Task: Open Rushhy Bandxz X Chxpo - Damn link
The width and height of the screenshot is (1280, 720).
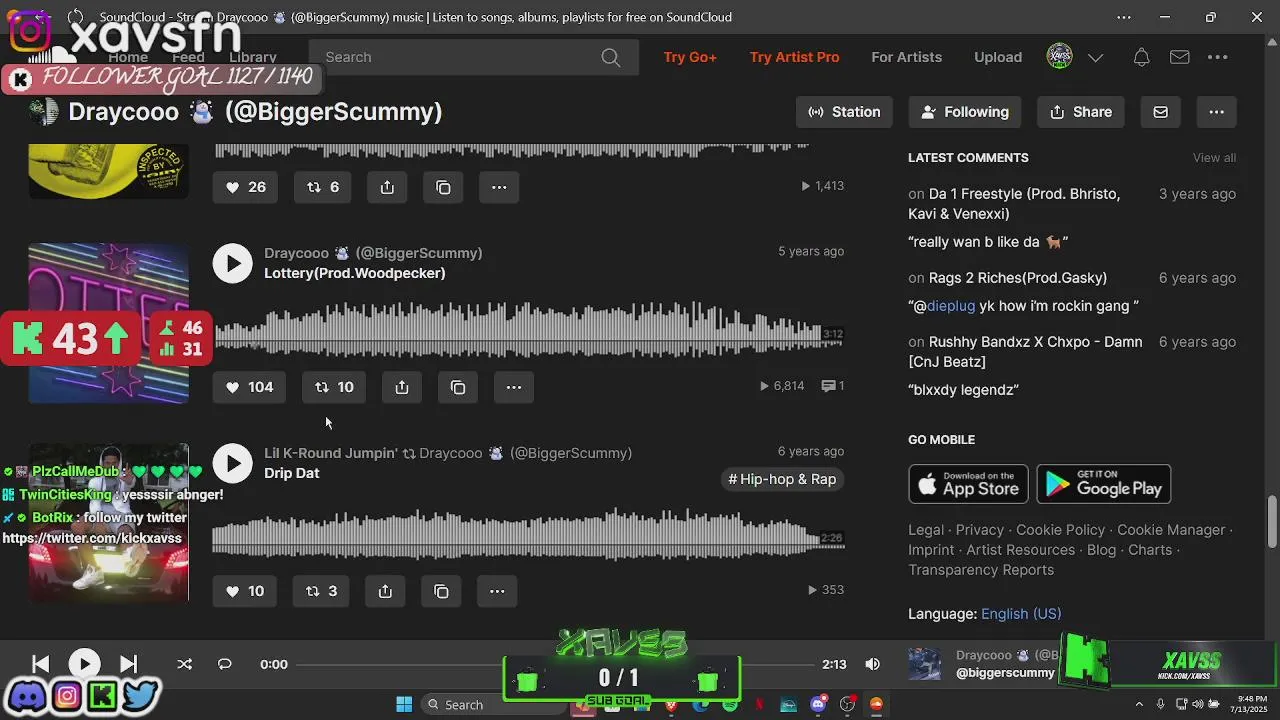Action: (x=1025, y=352)
